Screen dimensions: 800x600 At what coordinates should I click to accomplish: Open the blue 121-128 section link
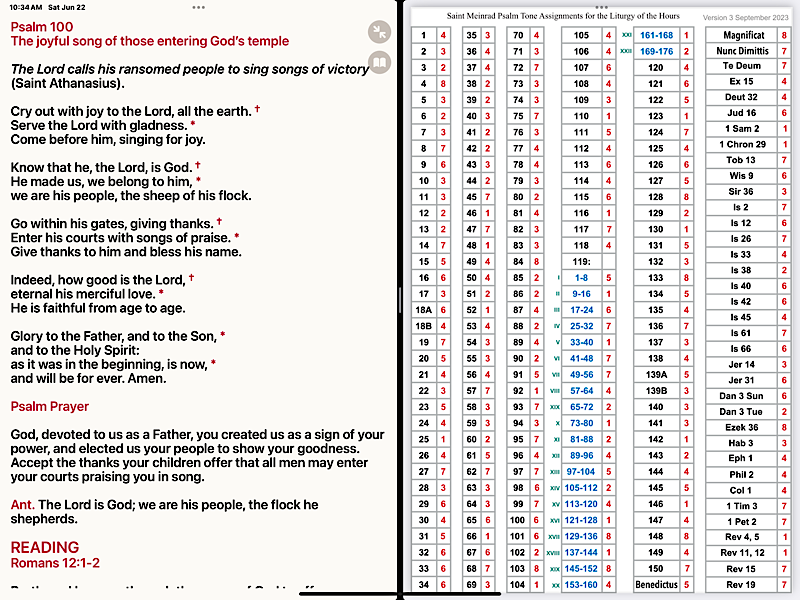coord(581,520)
